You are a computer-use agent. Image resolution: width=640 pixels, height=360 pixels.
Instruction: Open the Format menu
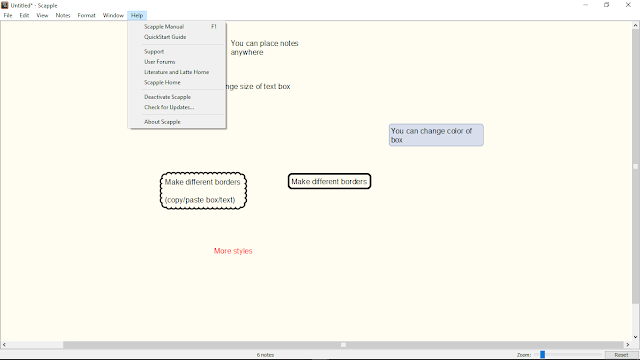(87, 16)
